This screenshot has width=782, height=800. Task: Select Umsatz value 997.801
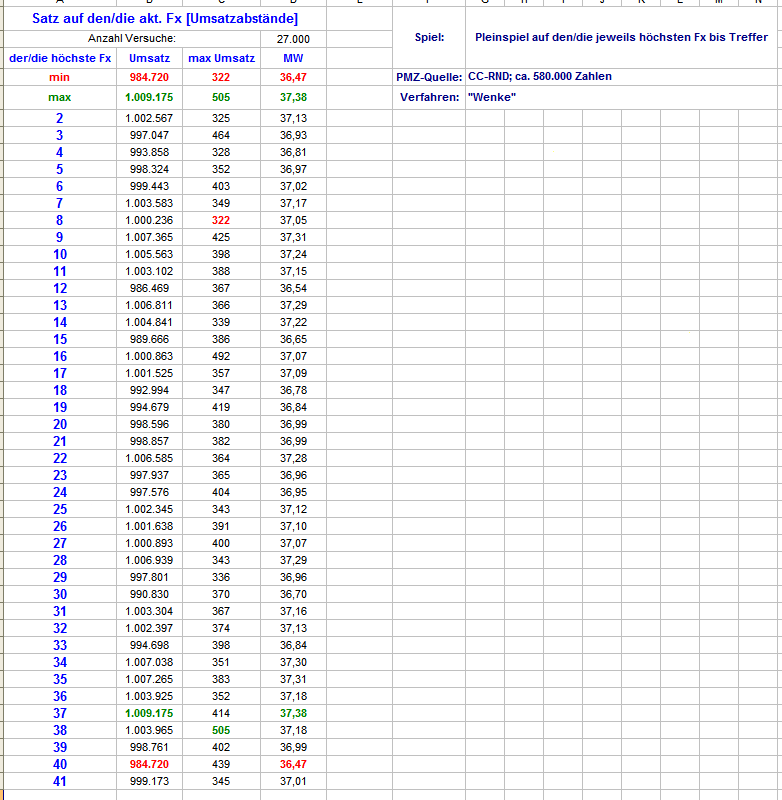(x=149, y=578)
